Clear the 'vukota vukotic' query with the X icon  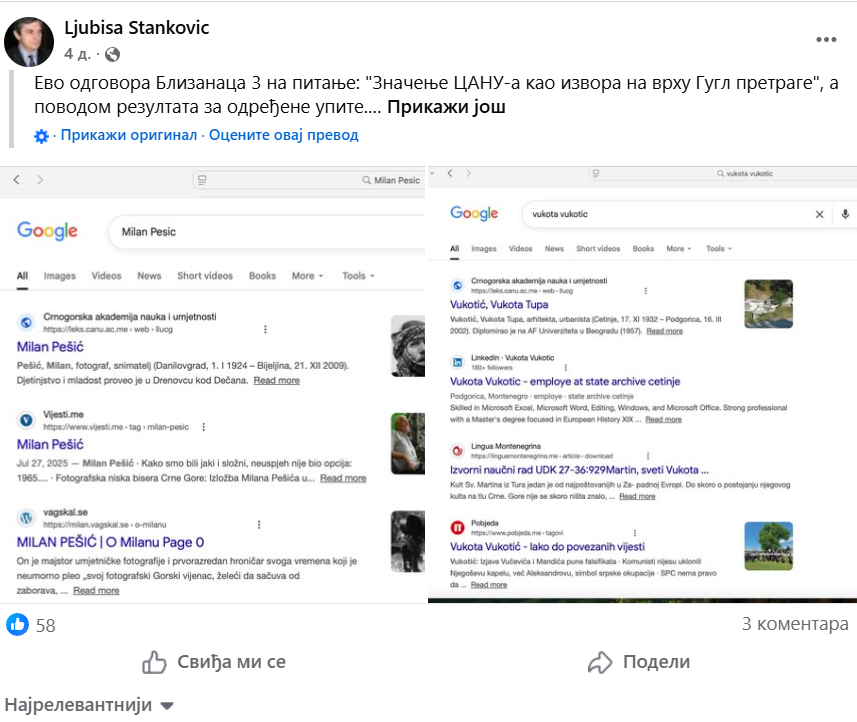click(x=818, y=214)
